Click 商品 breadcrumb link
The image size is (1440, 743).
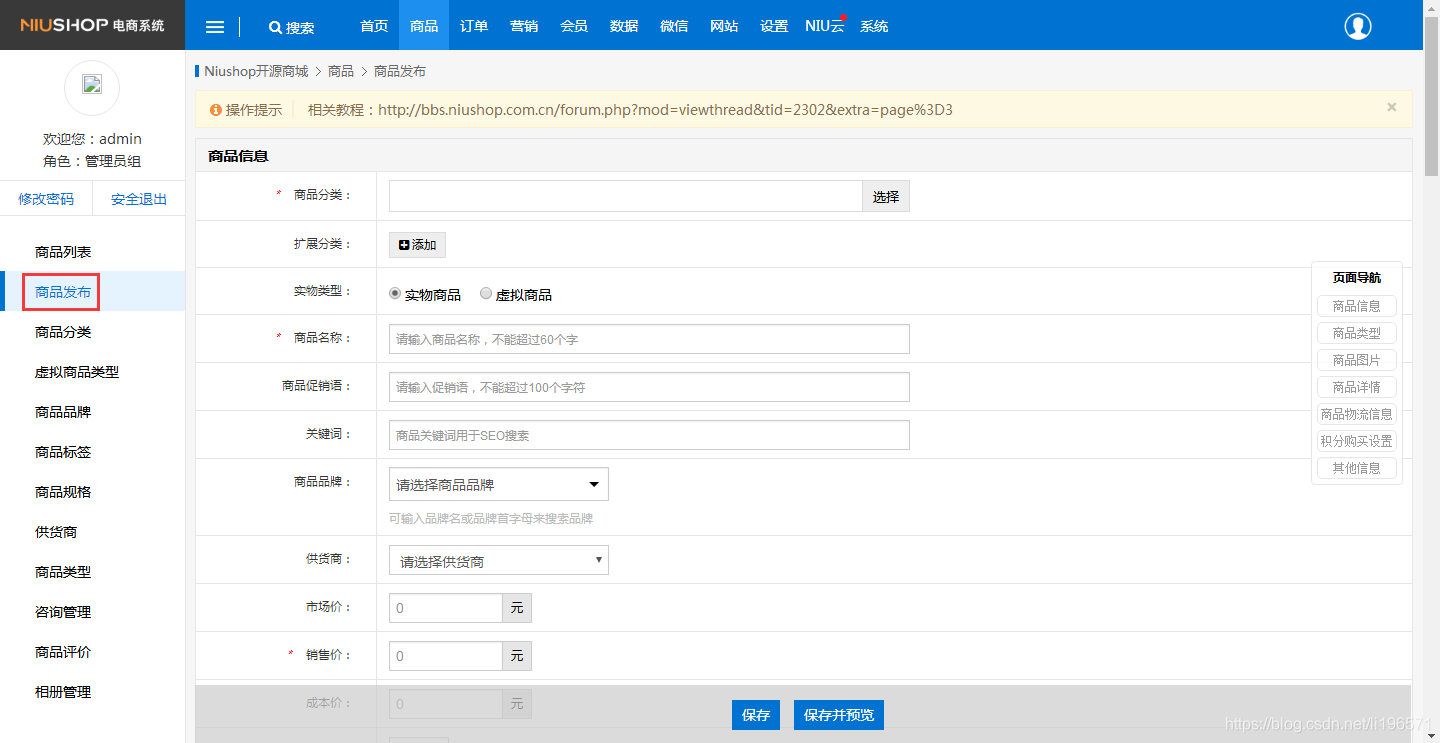click(x=341, y=71)
